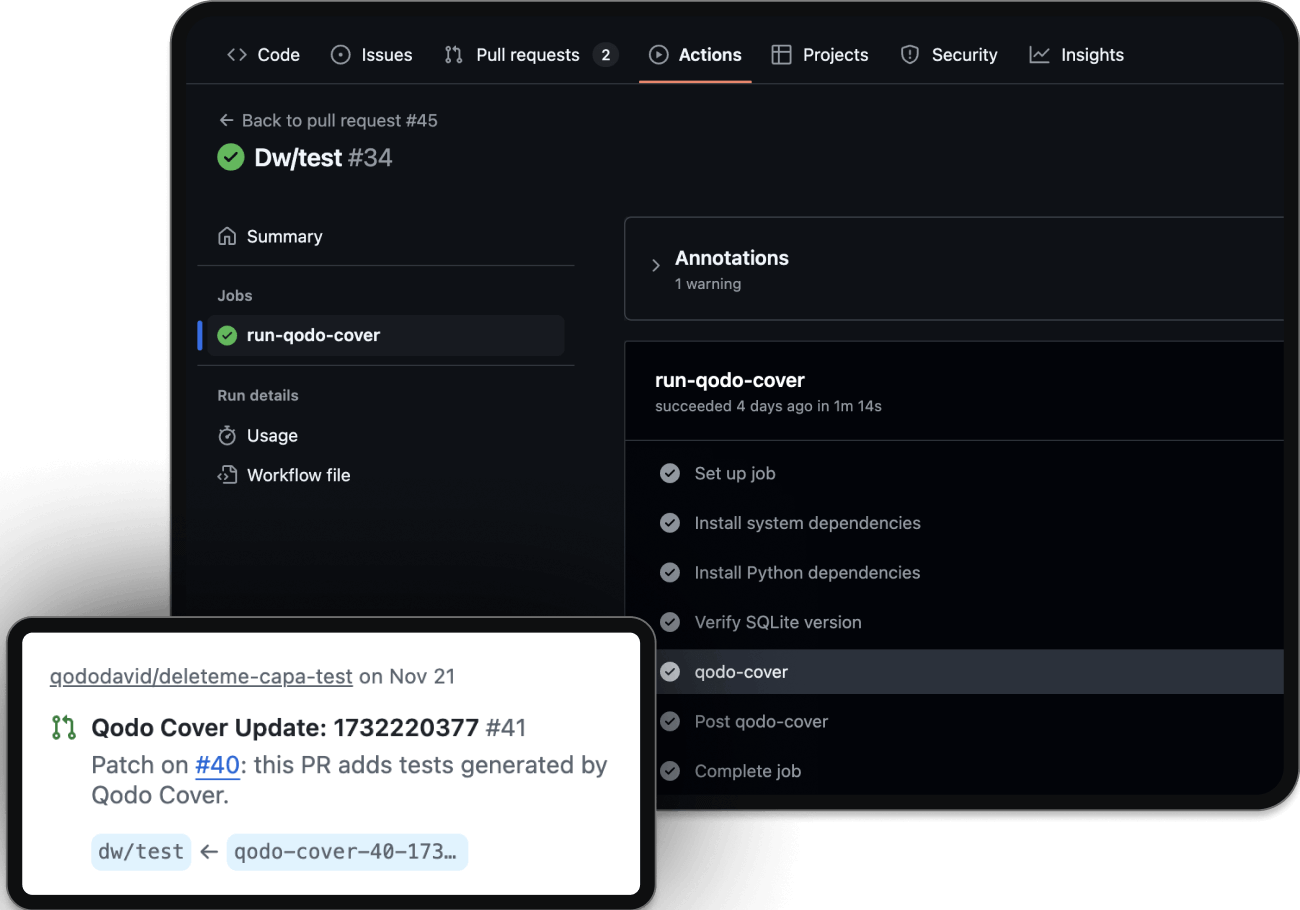Click check icon beside Complete job
The height and width of the screenshot is (910, 1300).
click(x=670, y=771)
